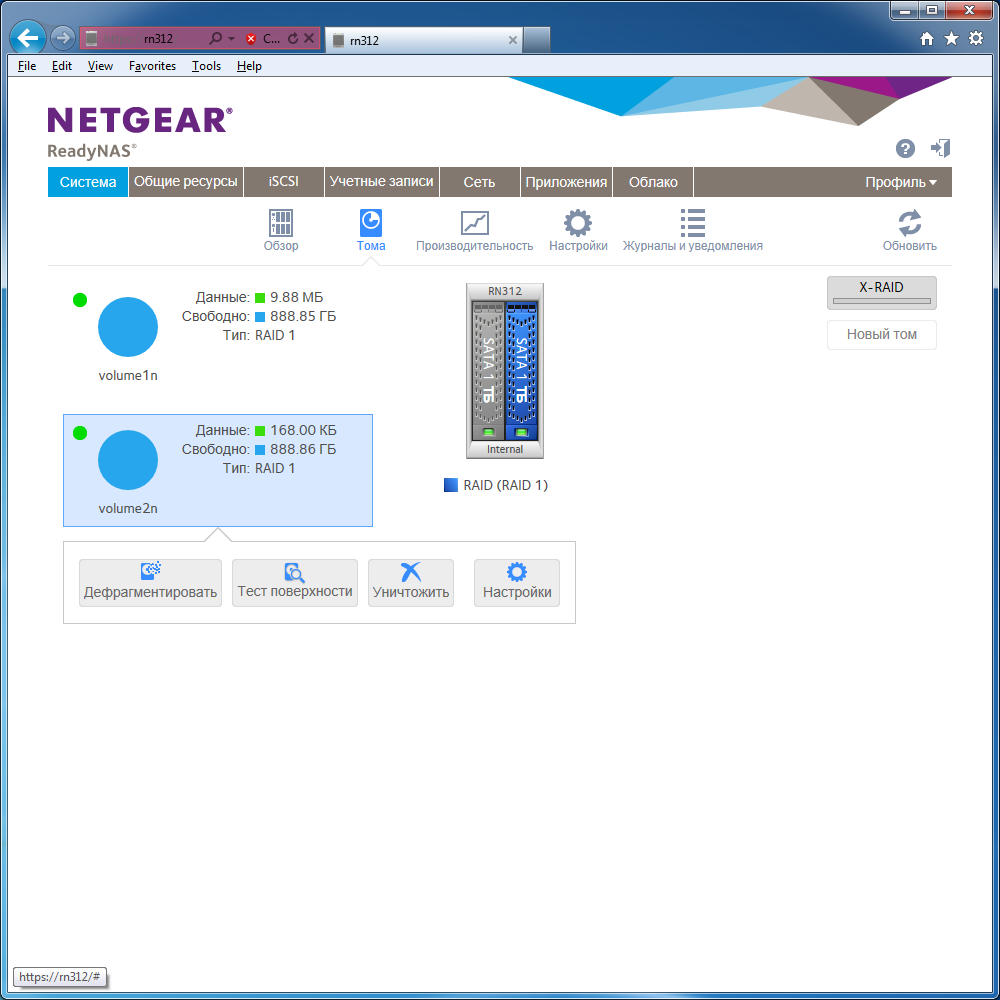Select the Тома volumes icon
This screenshot has height=1000, width=1000.
(371, 223)
